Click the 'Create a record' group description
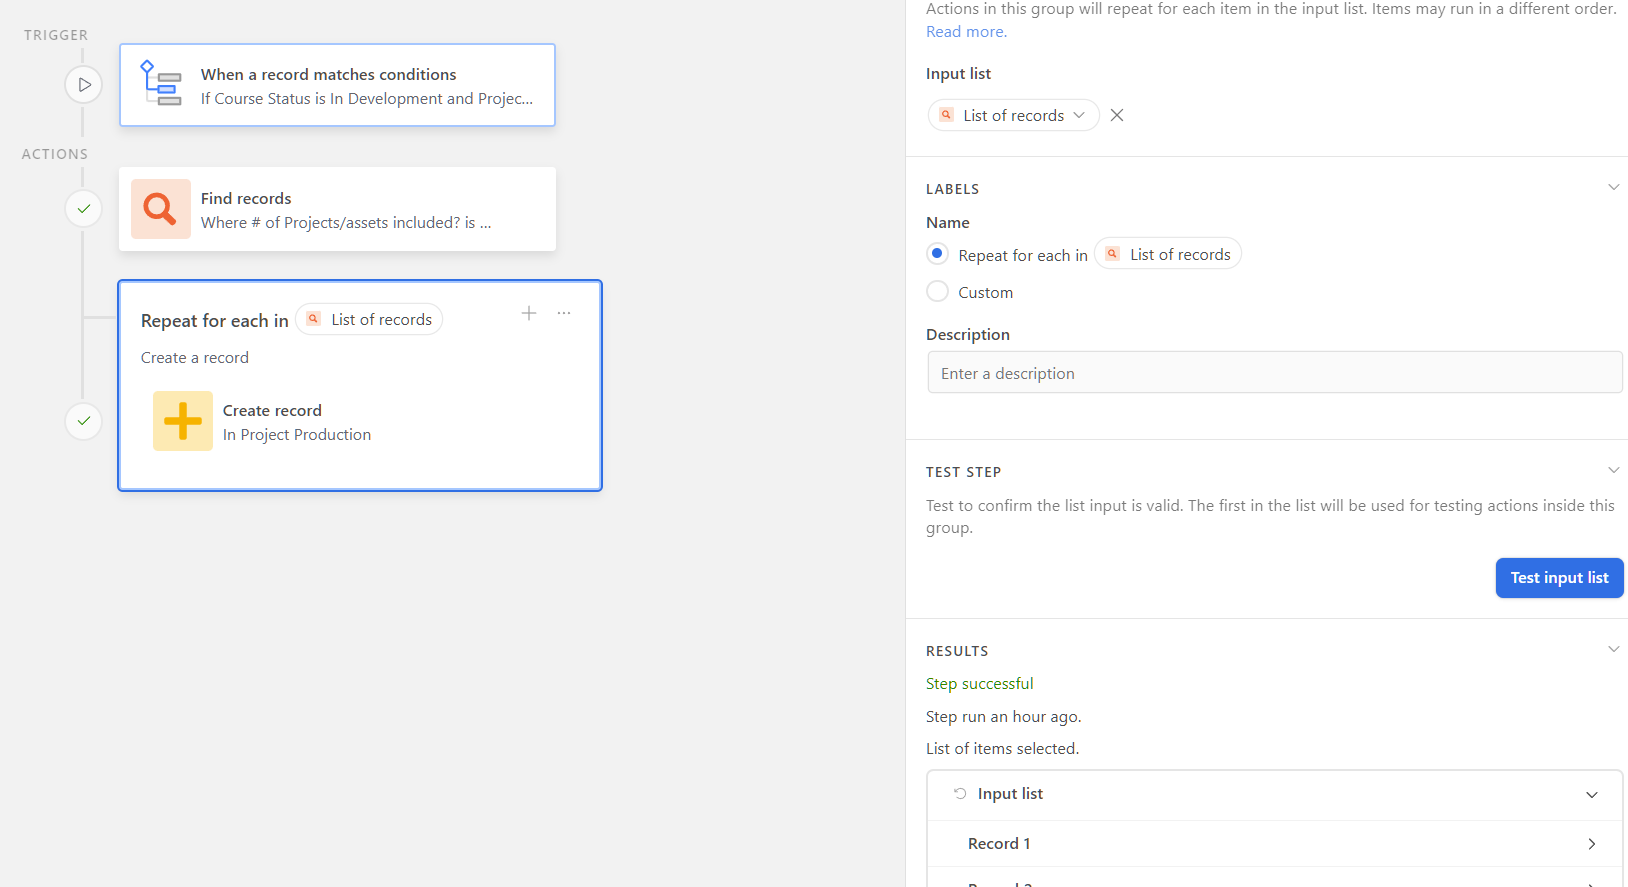1628x887 pixels. point(195,358)
